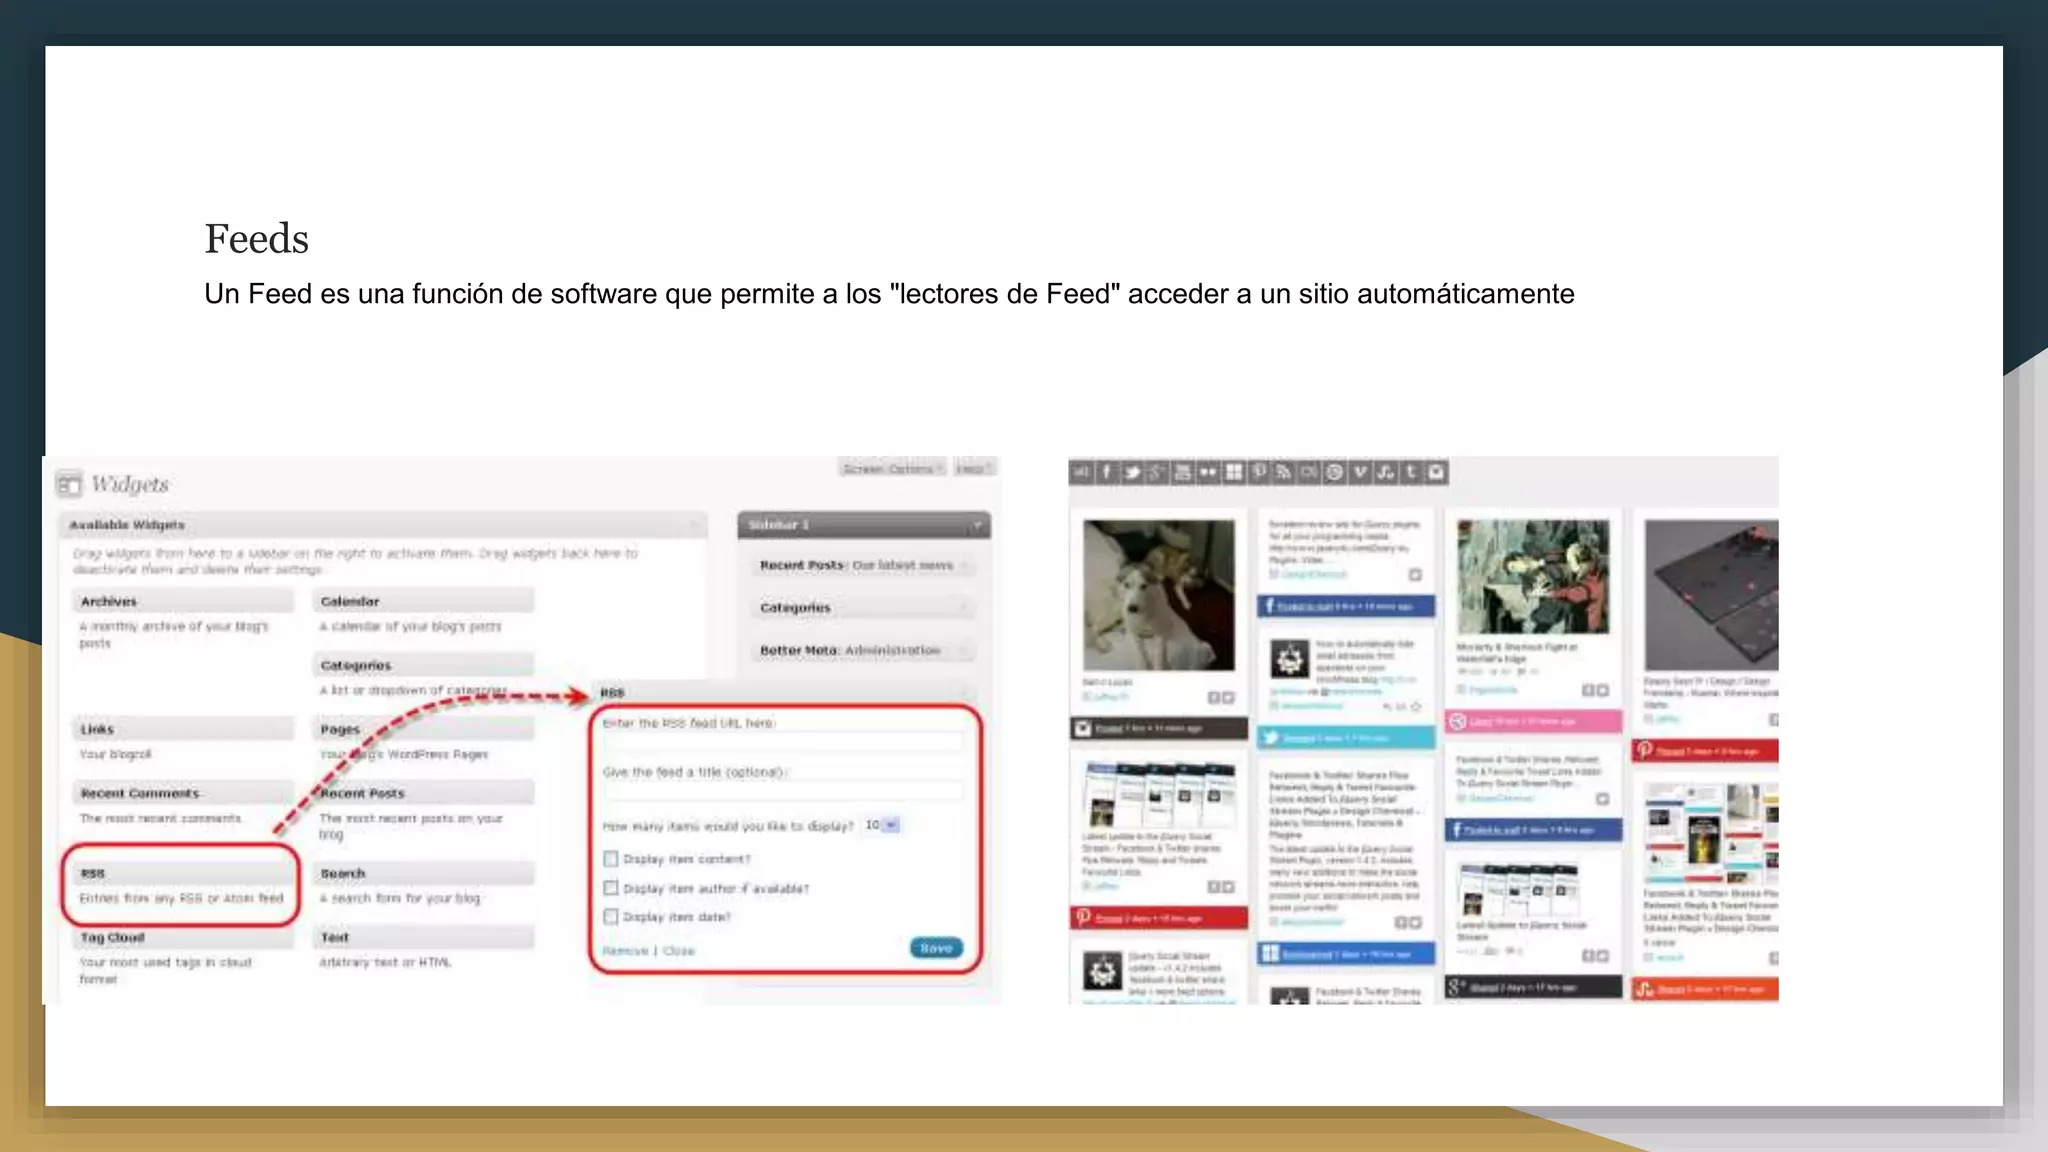The image size is (2048, 1152).
Task: Show all networks using the first toolbar icon
Action: (x=1081, y=472)
